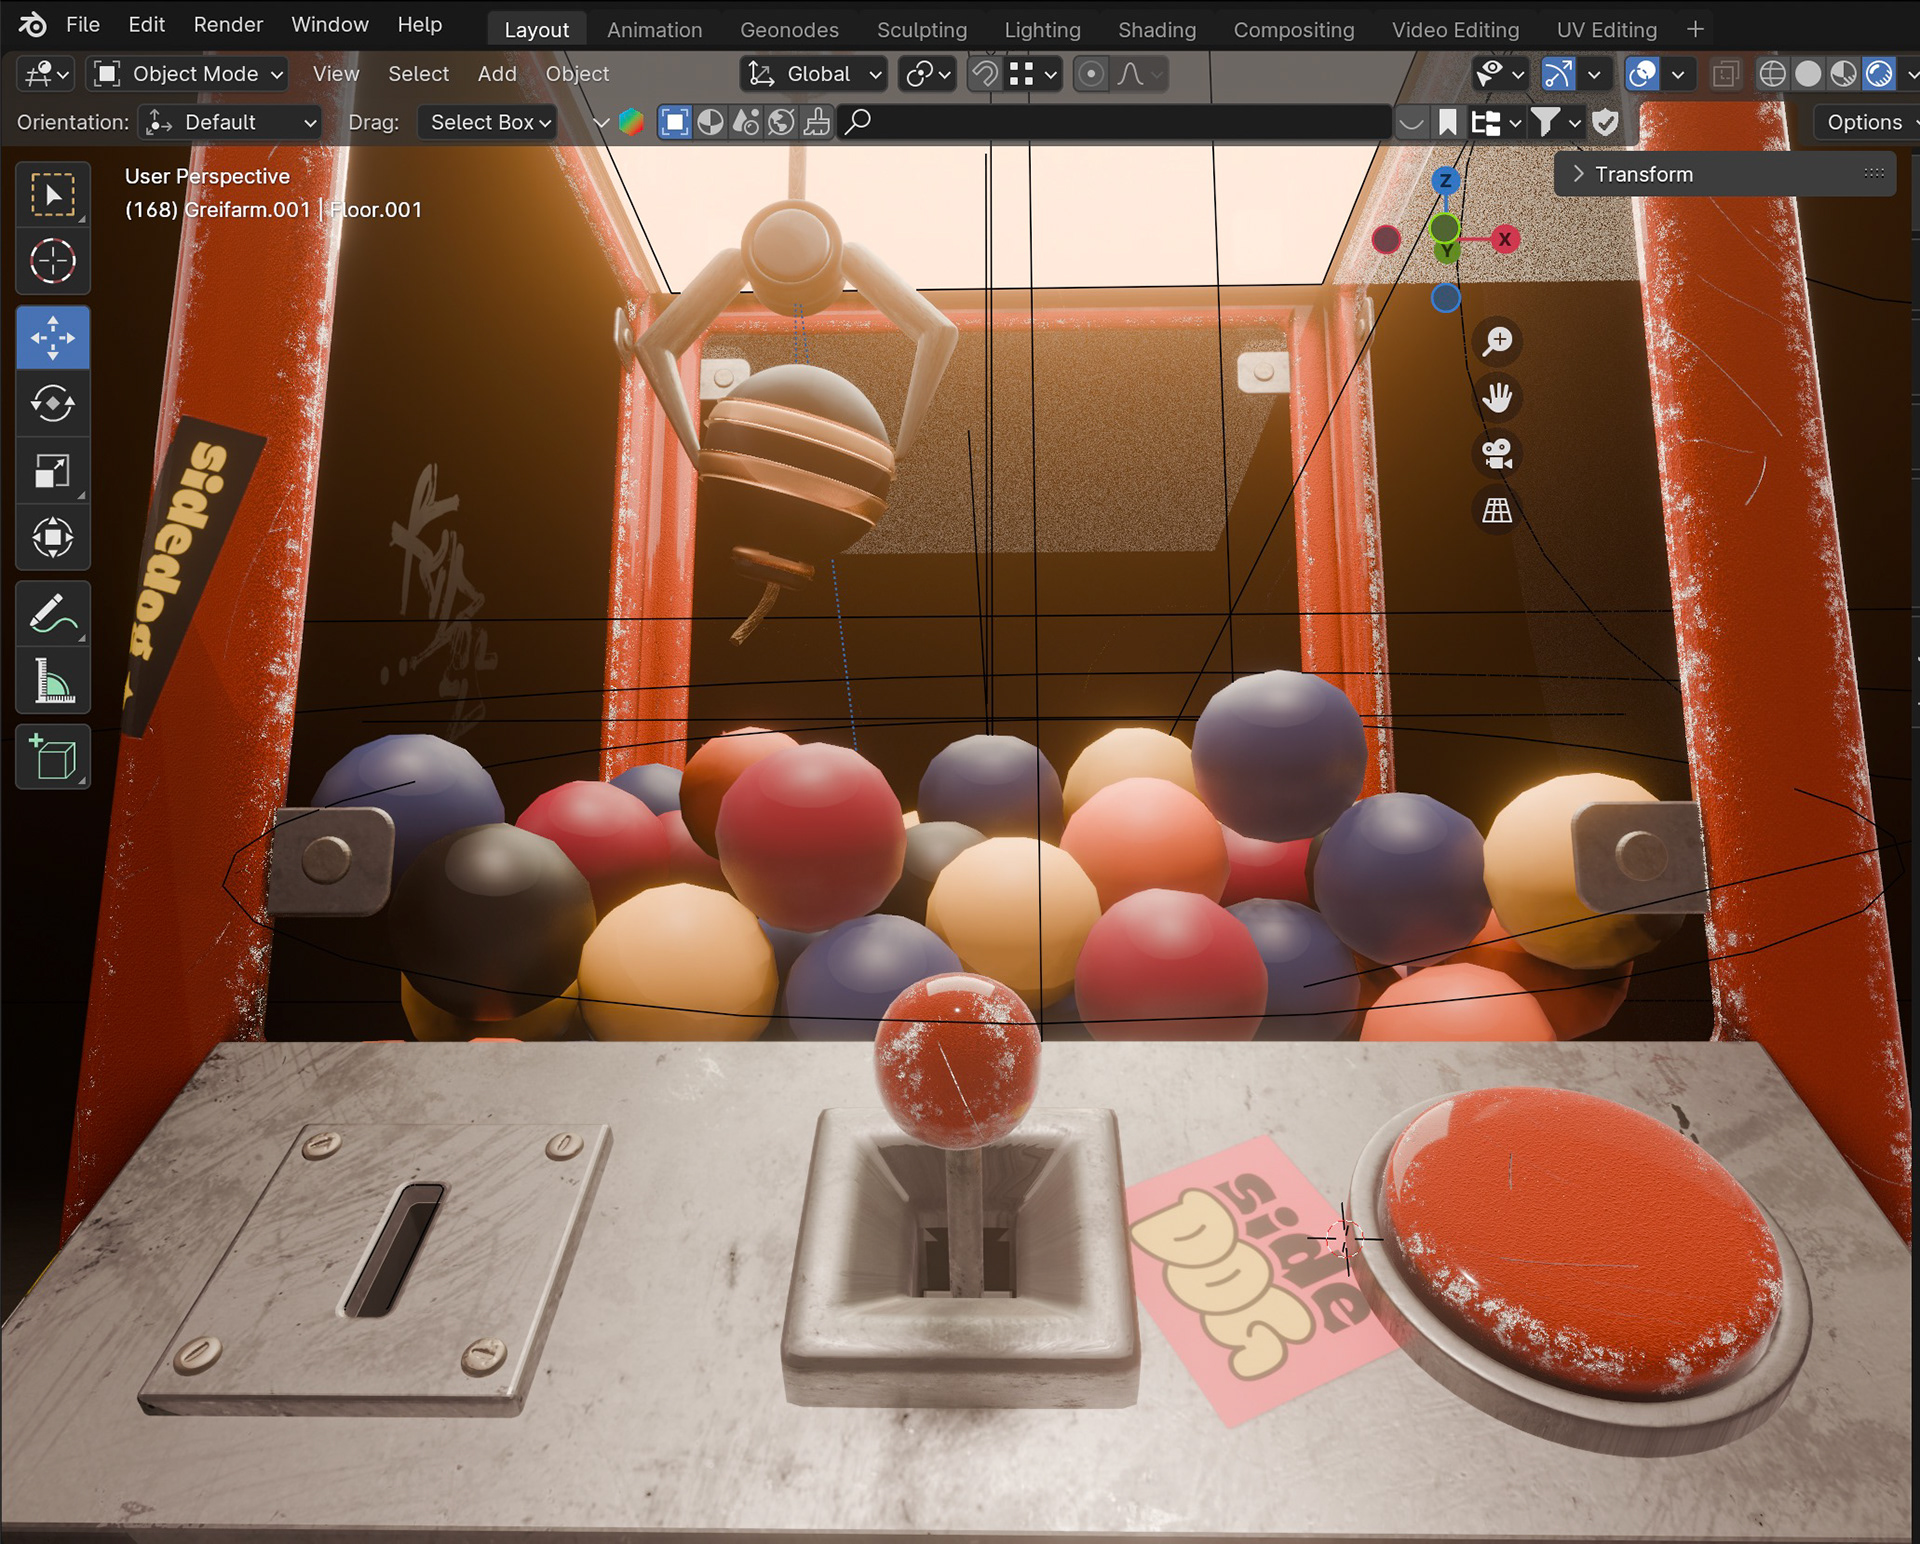Select the Rotate tool

coord(53,404)
